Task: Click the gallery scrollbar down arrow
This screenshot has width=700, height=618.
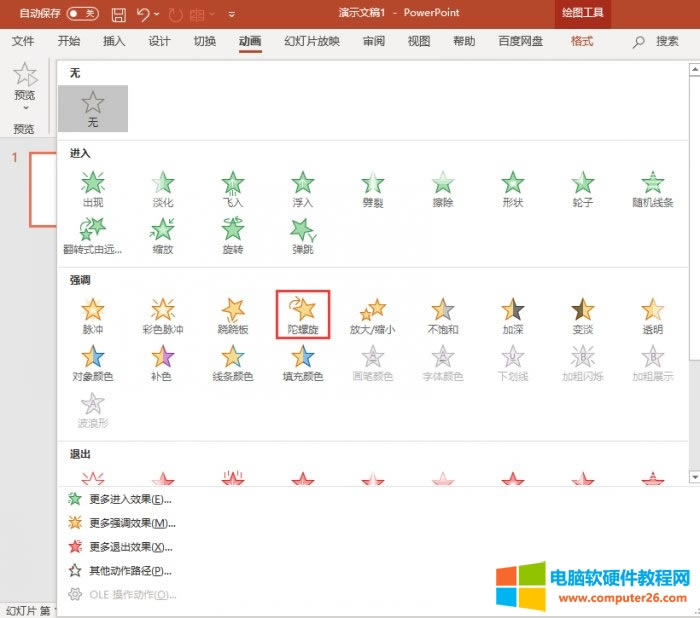Action: pos(694,477)
